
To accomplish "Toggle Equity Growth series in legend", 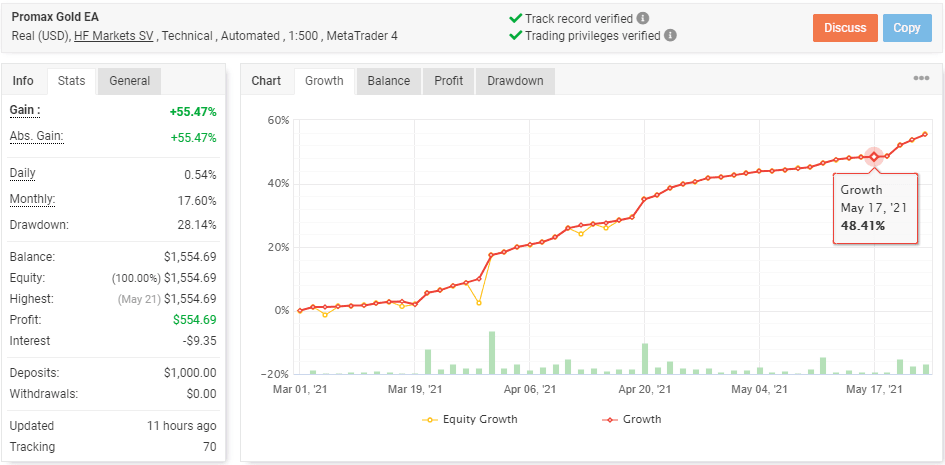I will pos(471,419).
